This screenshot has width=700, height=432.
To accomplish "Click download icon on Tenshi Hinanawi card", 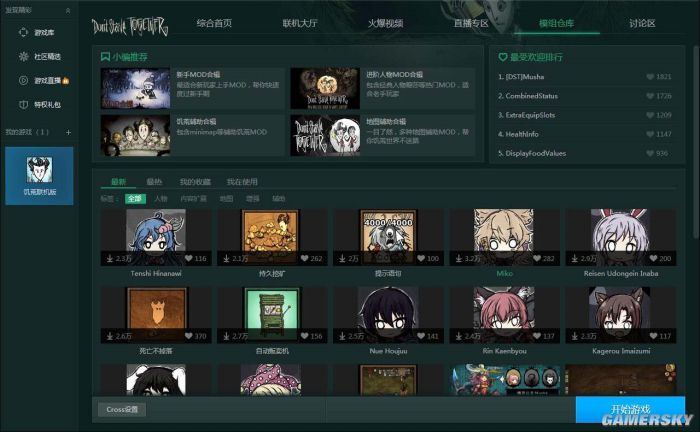I will pos(110,258).
